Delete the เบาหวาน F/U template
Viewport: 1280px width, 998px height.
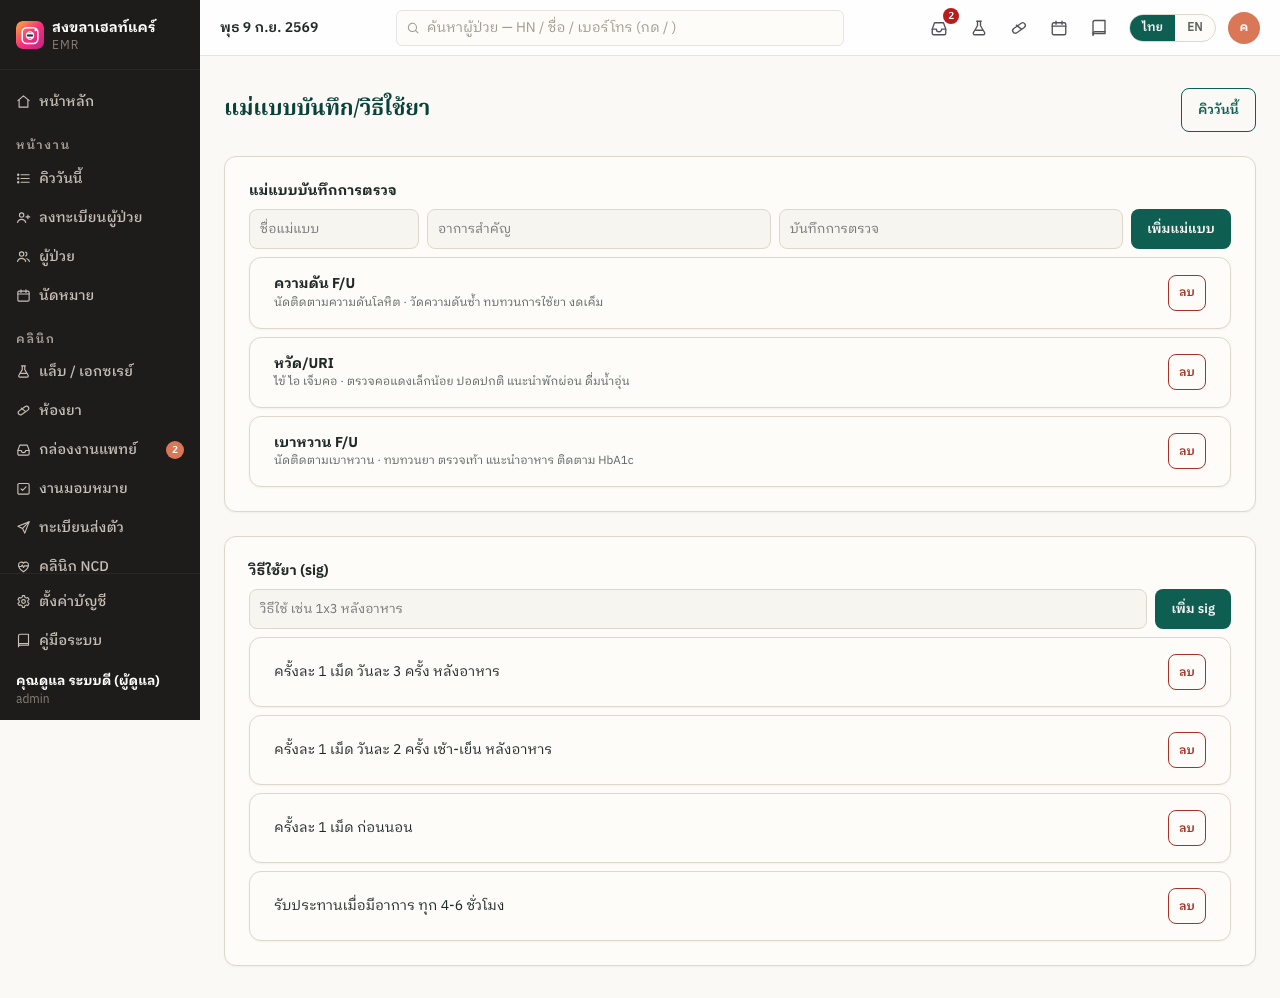click(1187, 451)
